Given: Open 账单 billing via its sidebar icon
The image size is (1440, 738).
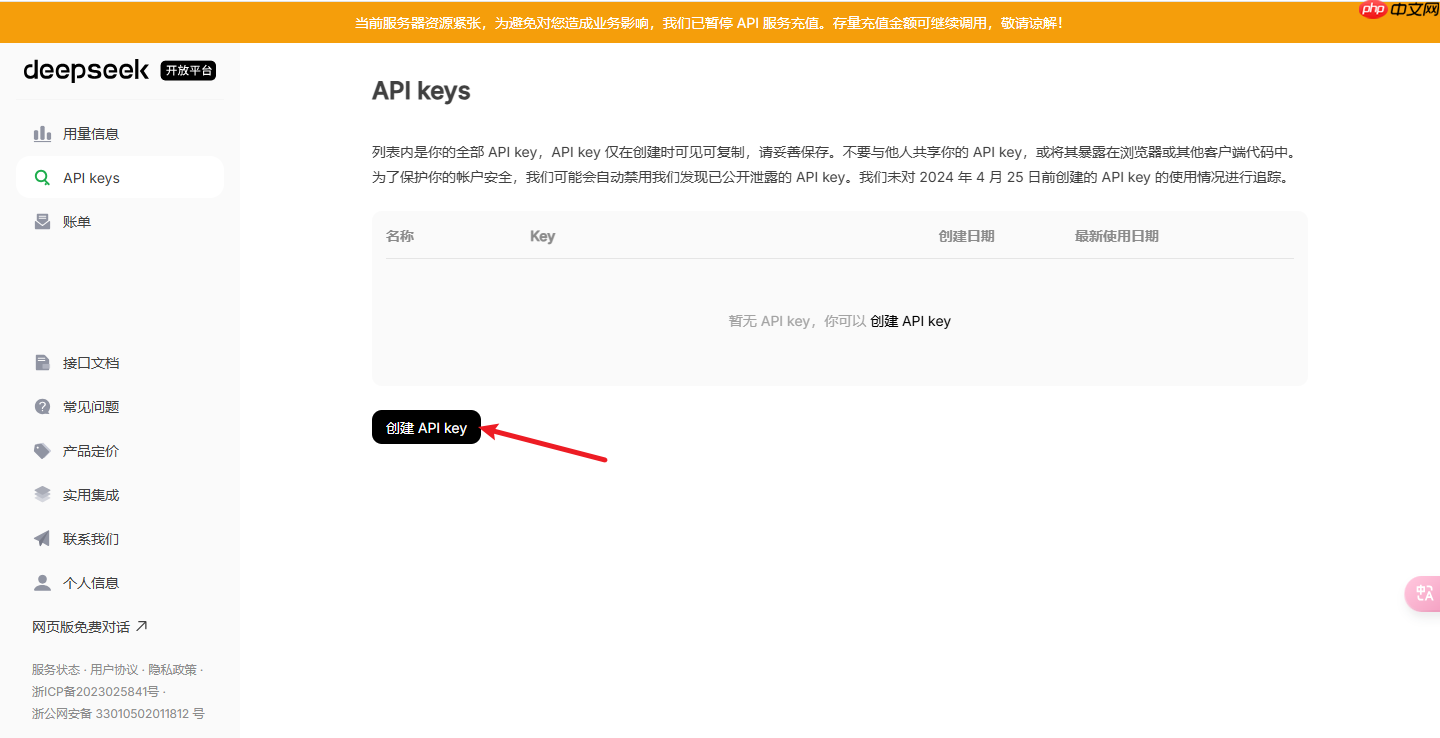Looking at the screenshot, I should tap(43, 221).
